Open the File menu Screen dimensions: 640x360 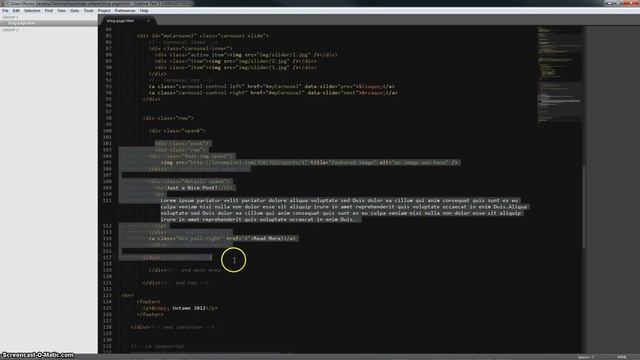(5, 11)
